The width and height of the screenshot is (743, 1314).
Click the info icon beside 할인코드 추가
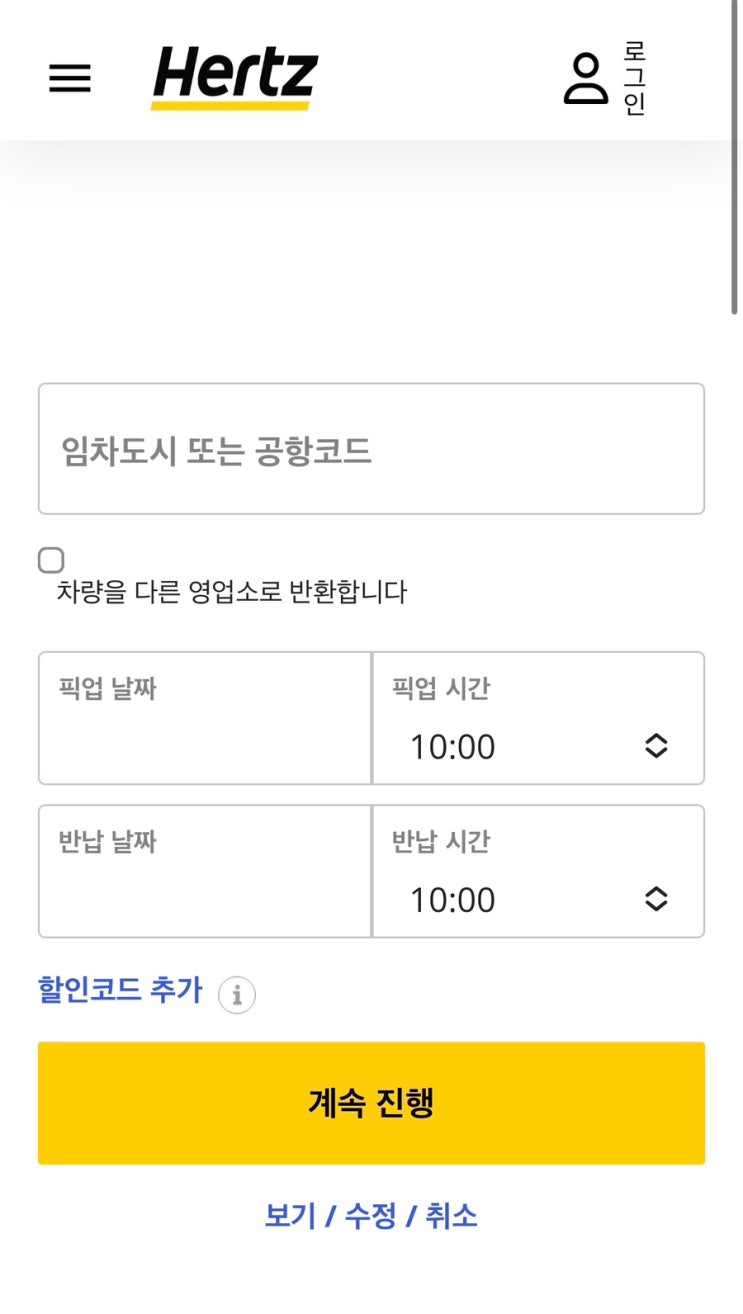pyautogui.click(x=237, y=995)
